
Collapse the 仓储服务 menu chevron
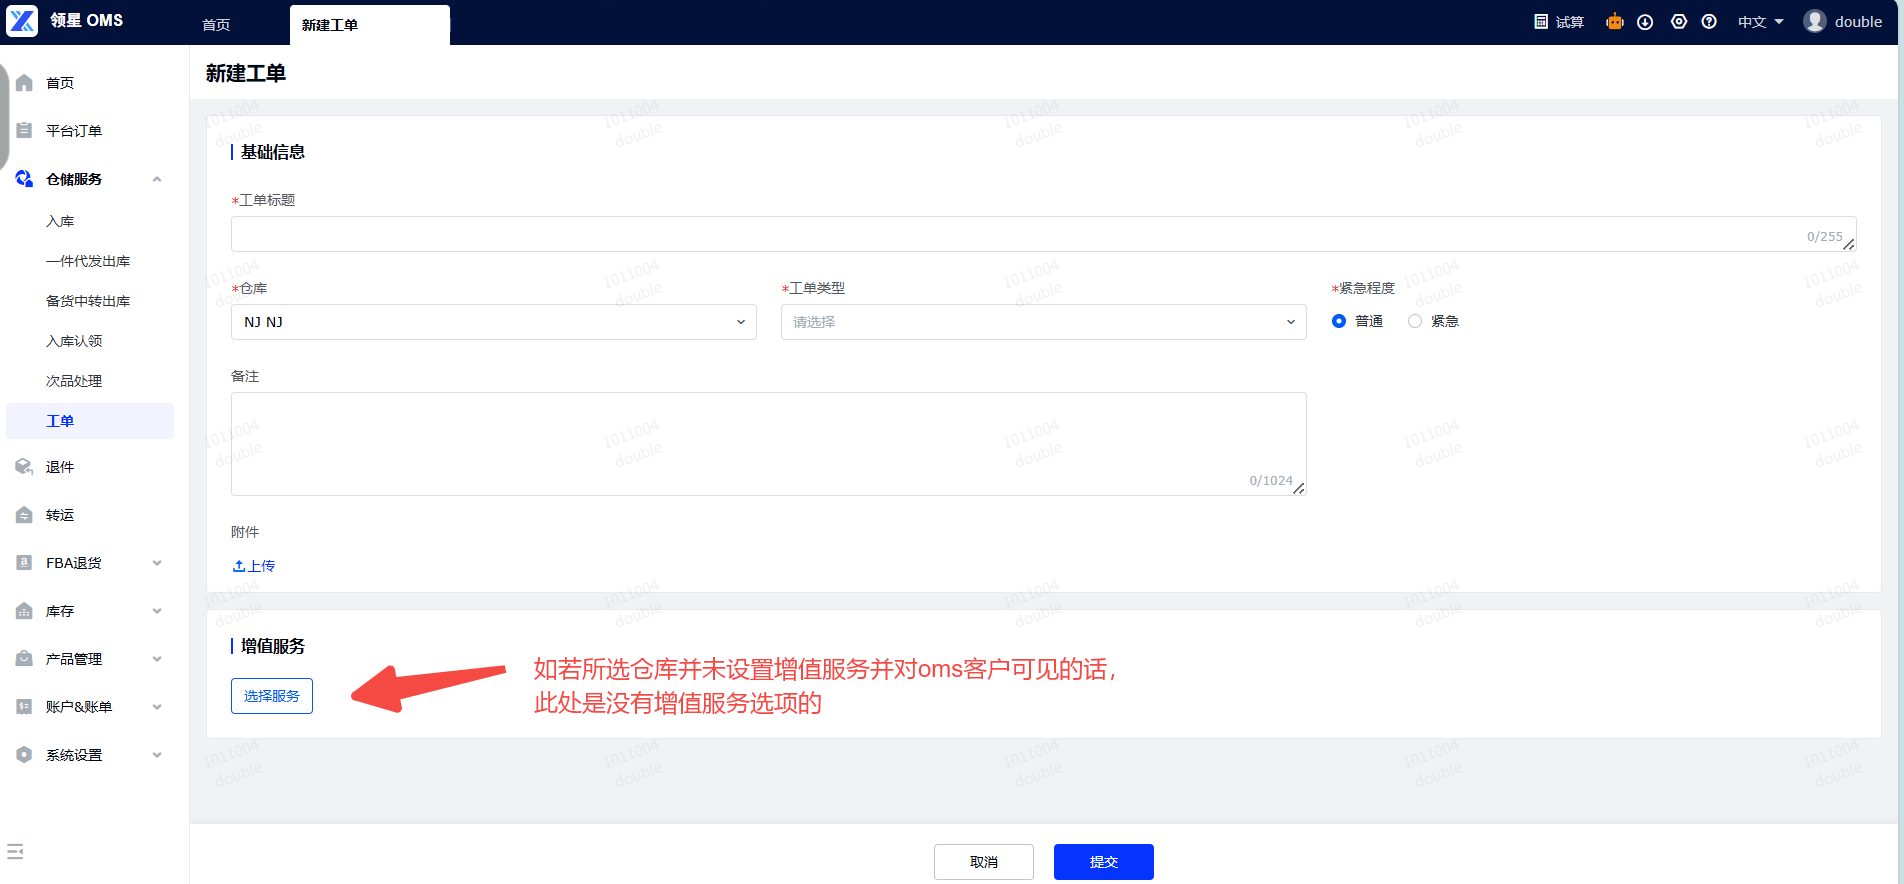(x=157, y=179)
